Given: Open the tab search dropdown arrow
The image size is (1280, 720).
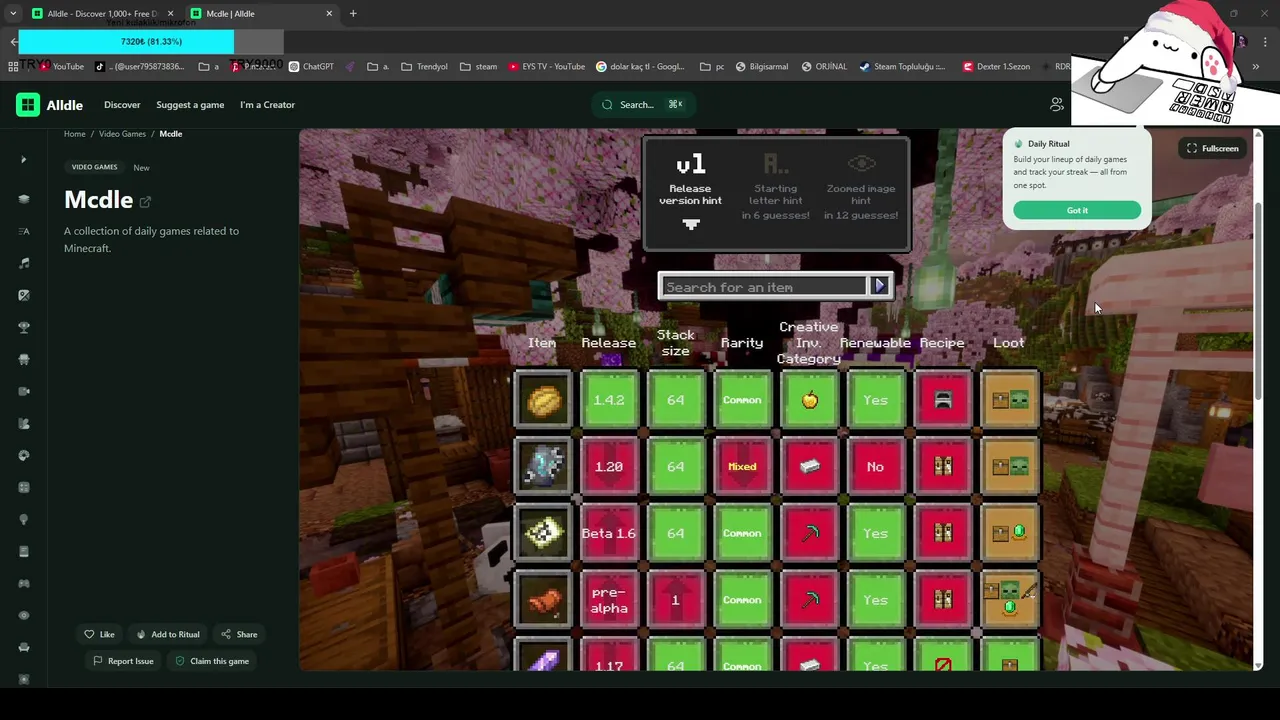Looking at the screenshot, I should click(12, 14).
